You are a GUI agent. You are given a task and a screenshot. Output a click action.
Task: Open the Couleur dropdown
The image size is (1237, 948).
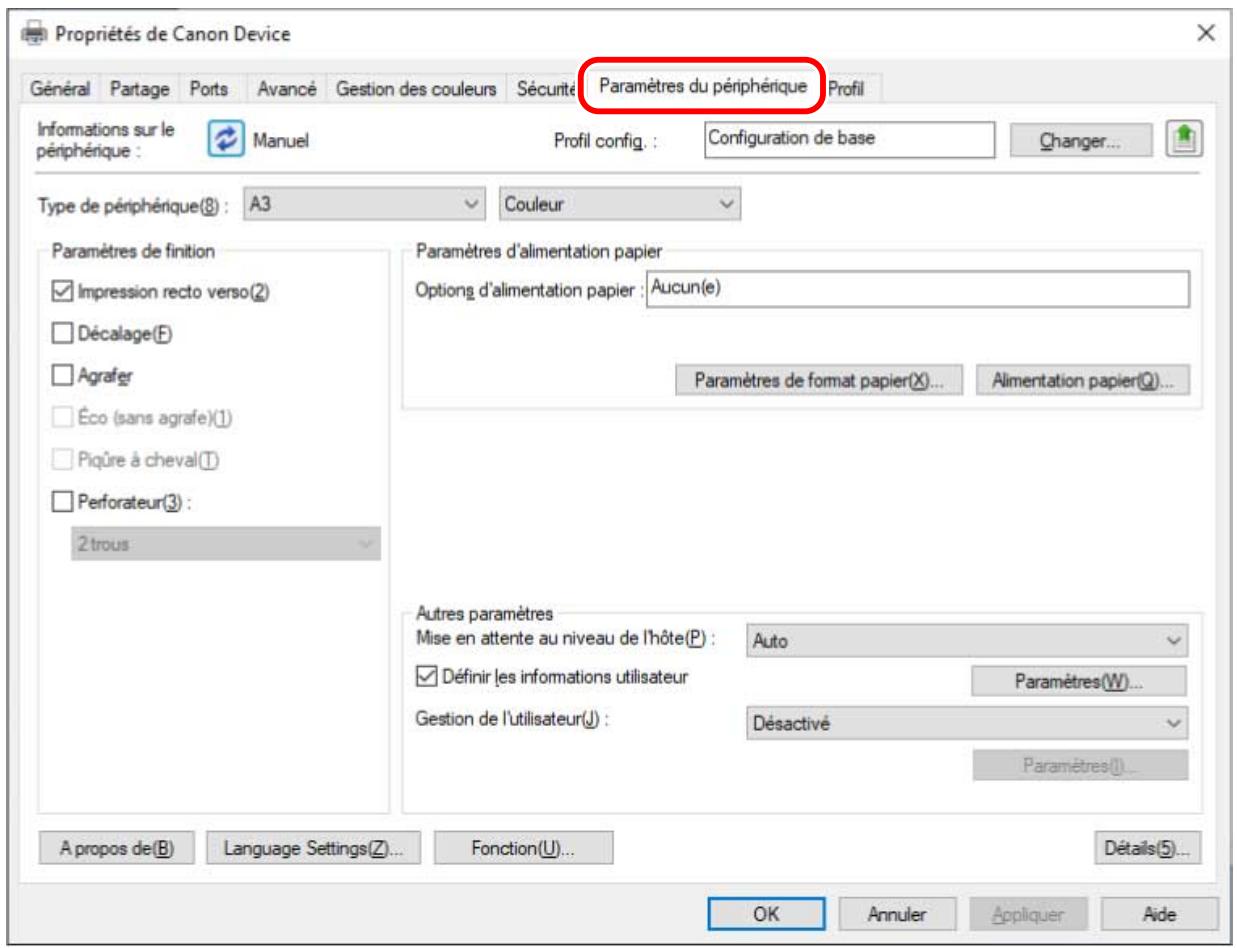click(x=618, y=204)
